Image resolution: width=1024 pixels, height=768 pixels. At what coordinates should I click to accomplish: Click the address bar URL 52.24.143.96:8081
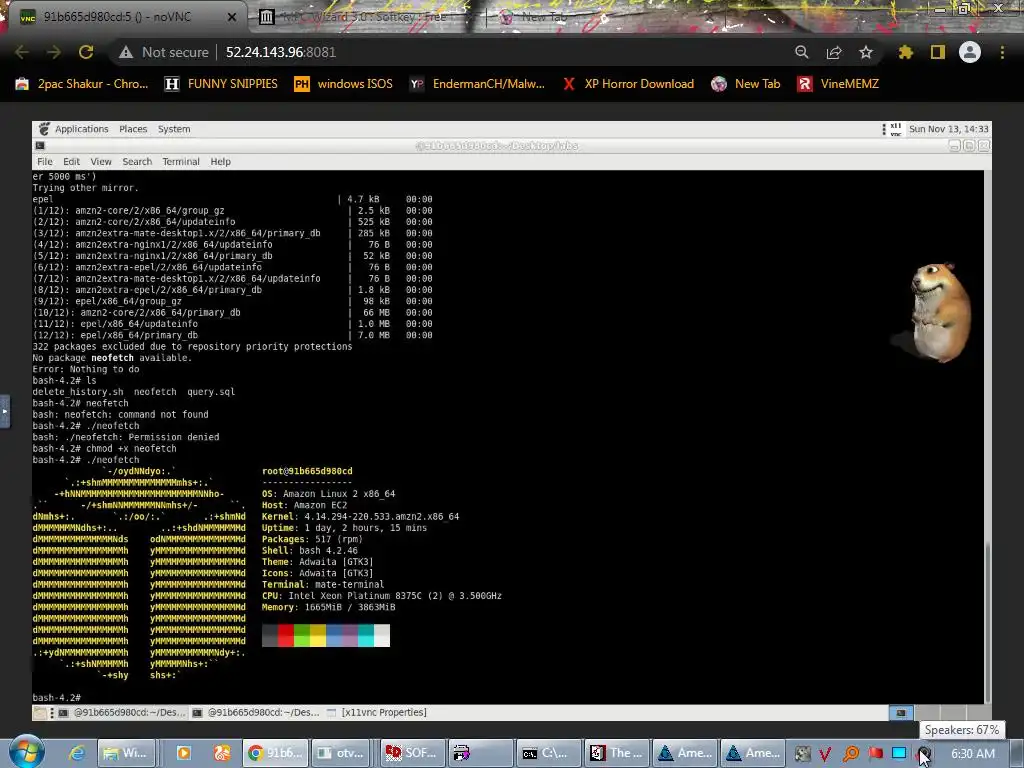[281, 52]
